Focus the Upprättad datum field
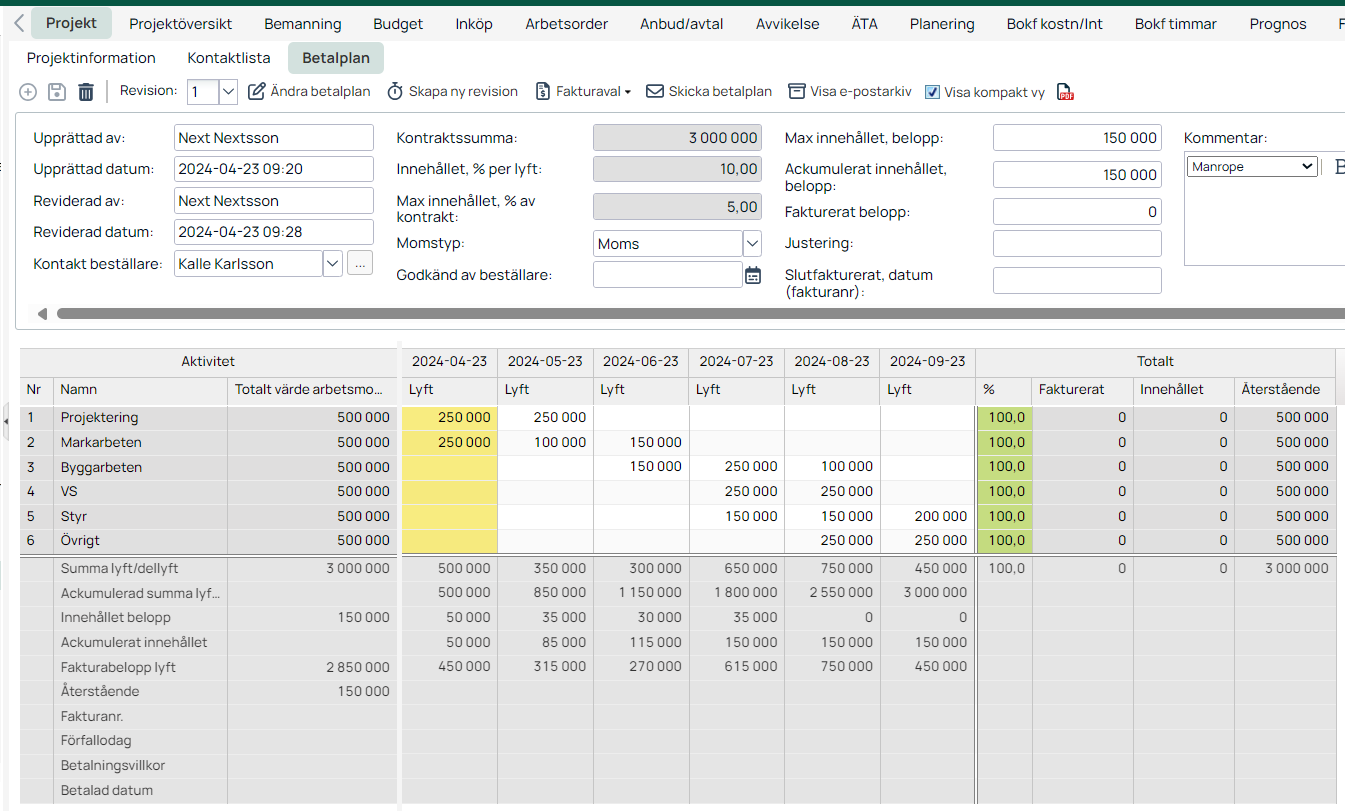The image size is (1345, 811). click(x=274, y=169)
